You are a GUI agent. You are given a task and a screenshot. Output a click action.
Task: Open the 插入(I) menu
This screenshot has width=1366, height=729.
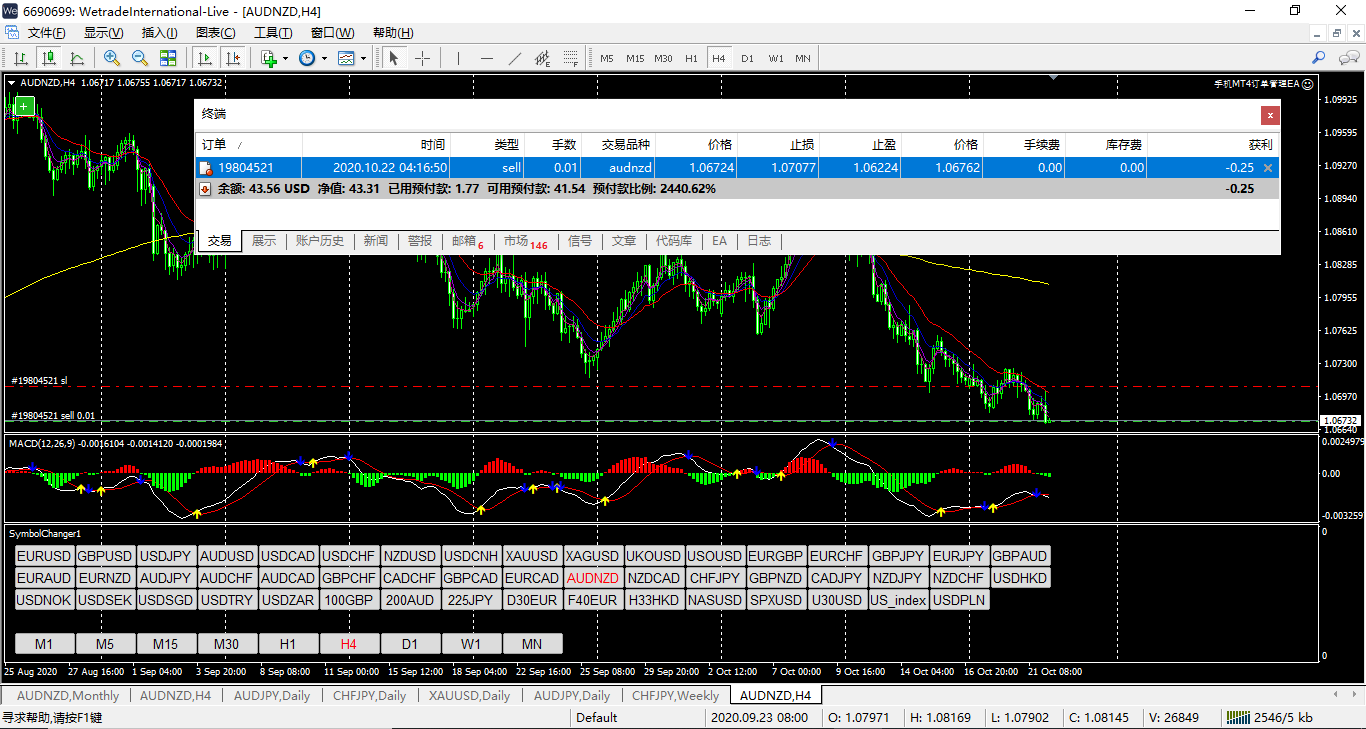pyautogui.click(x=160, y=33)
